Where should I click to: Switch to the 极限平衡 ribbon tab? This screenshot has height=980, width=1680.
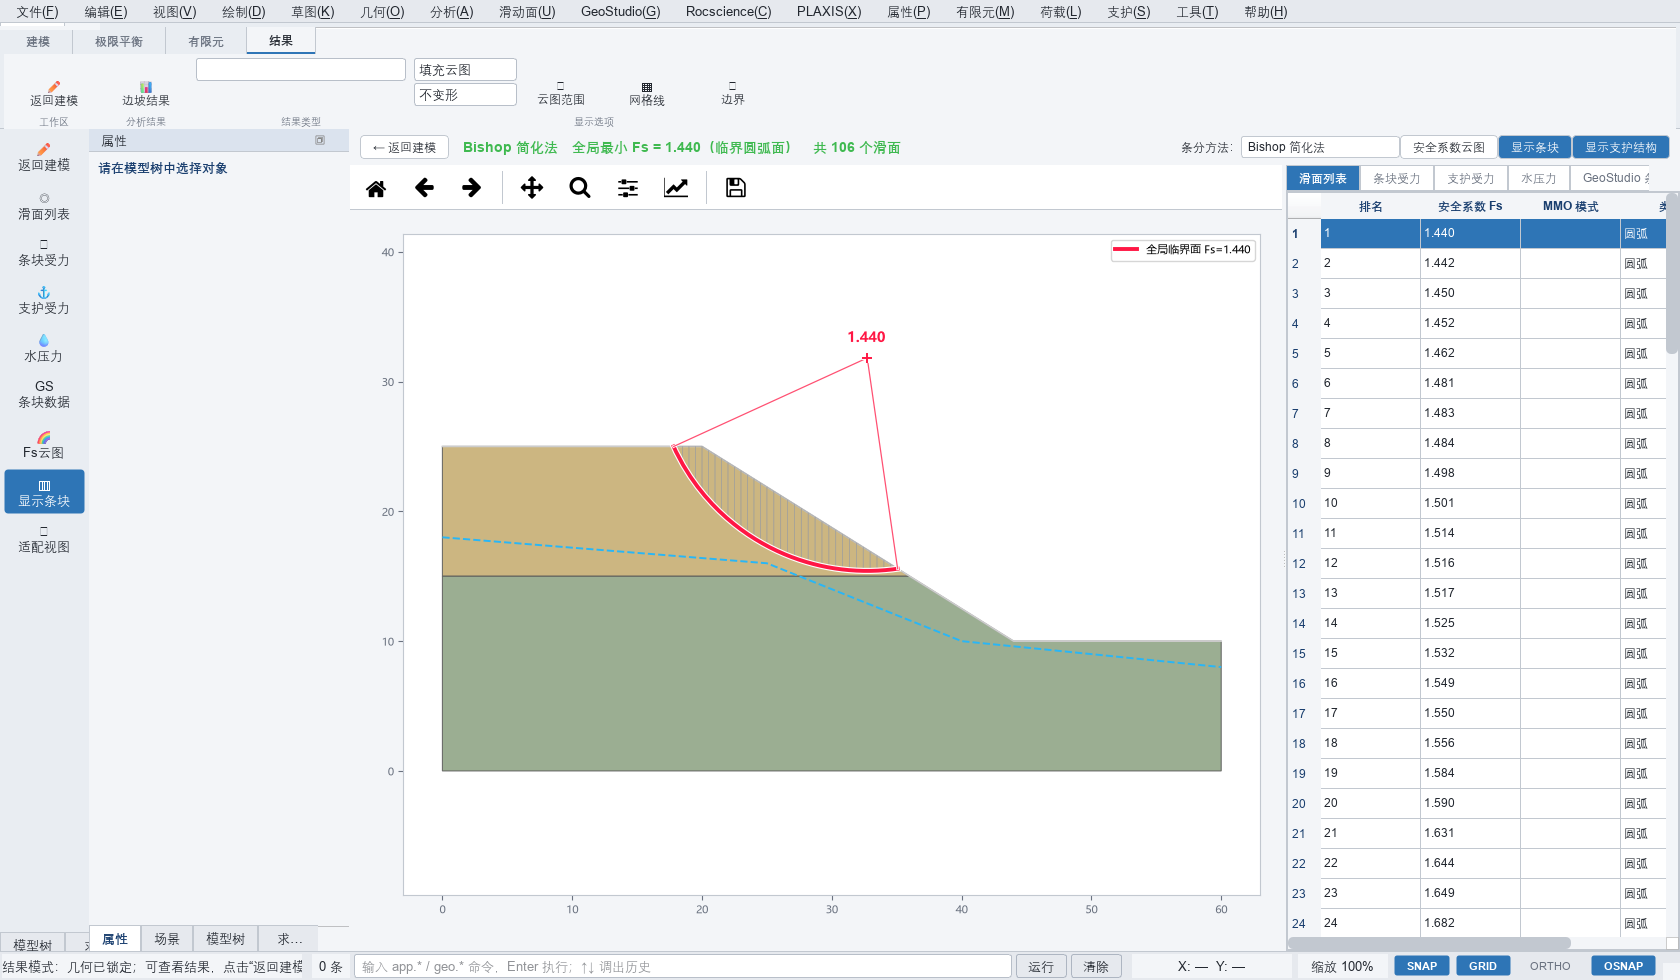119,41
